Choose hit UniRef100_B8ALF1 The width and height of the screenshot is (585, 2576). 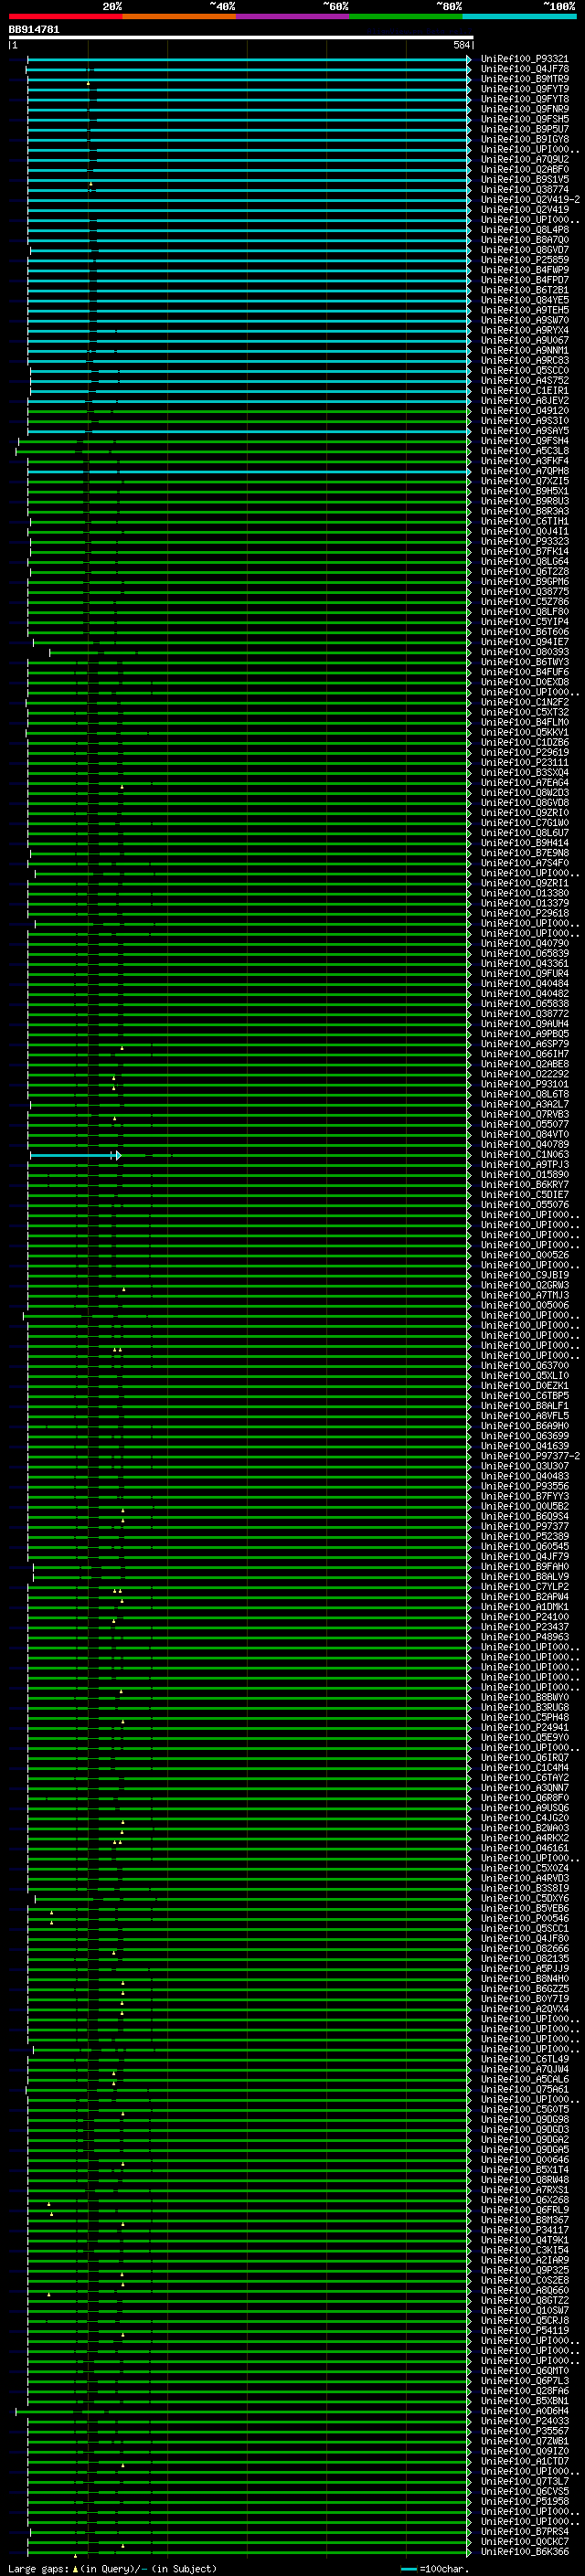524,1405
